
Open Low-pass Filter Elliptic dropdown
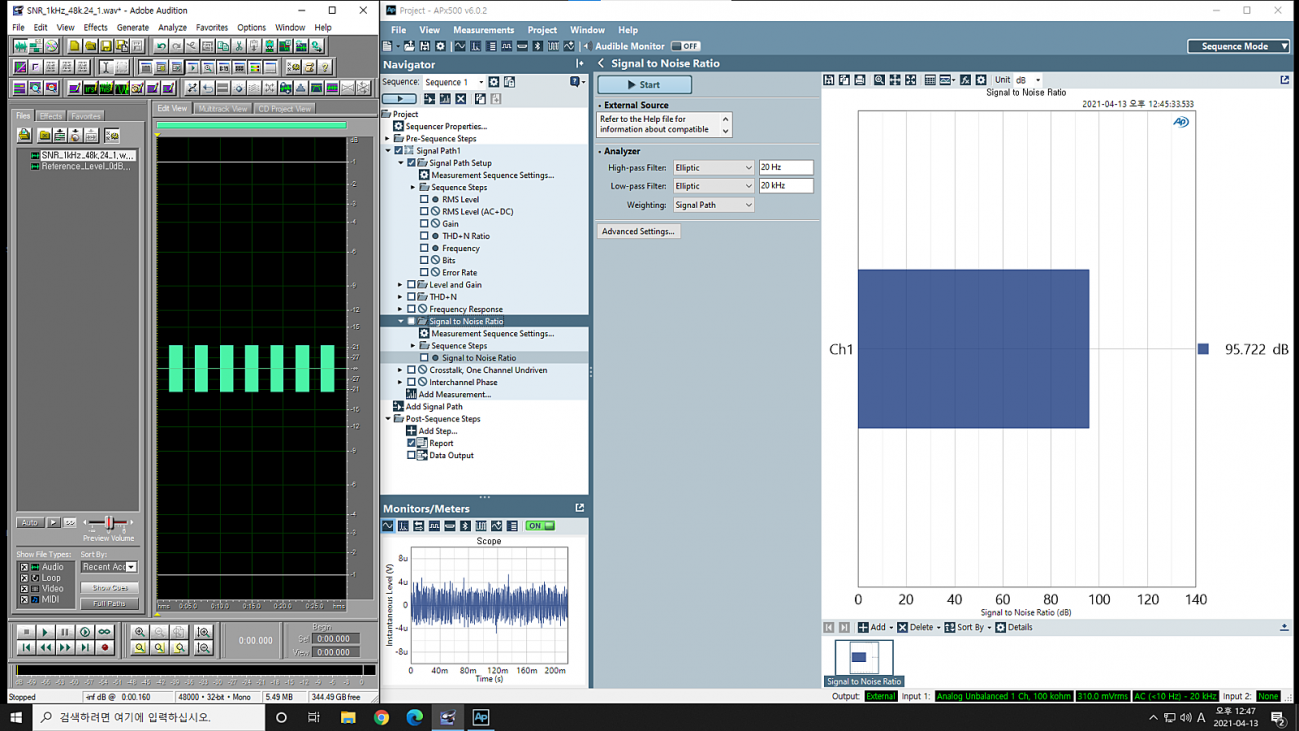click(713, 186)
